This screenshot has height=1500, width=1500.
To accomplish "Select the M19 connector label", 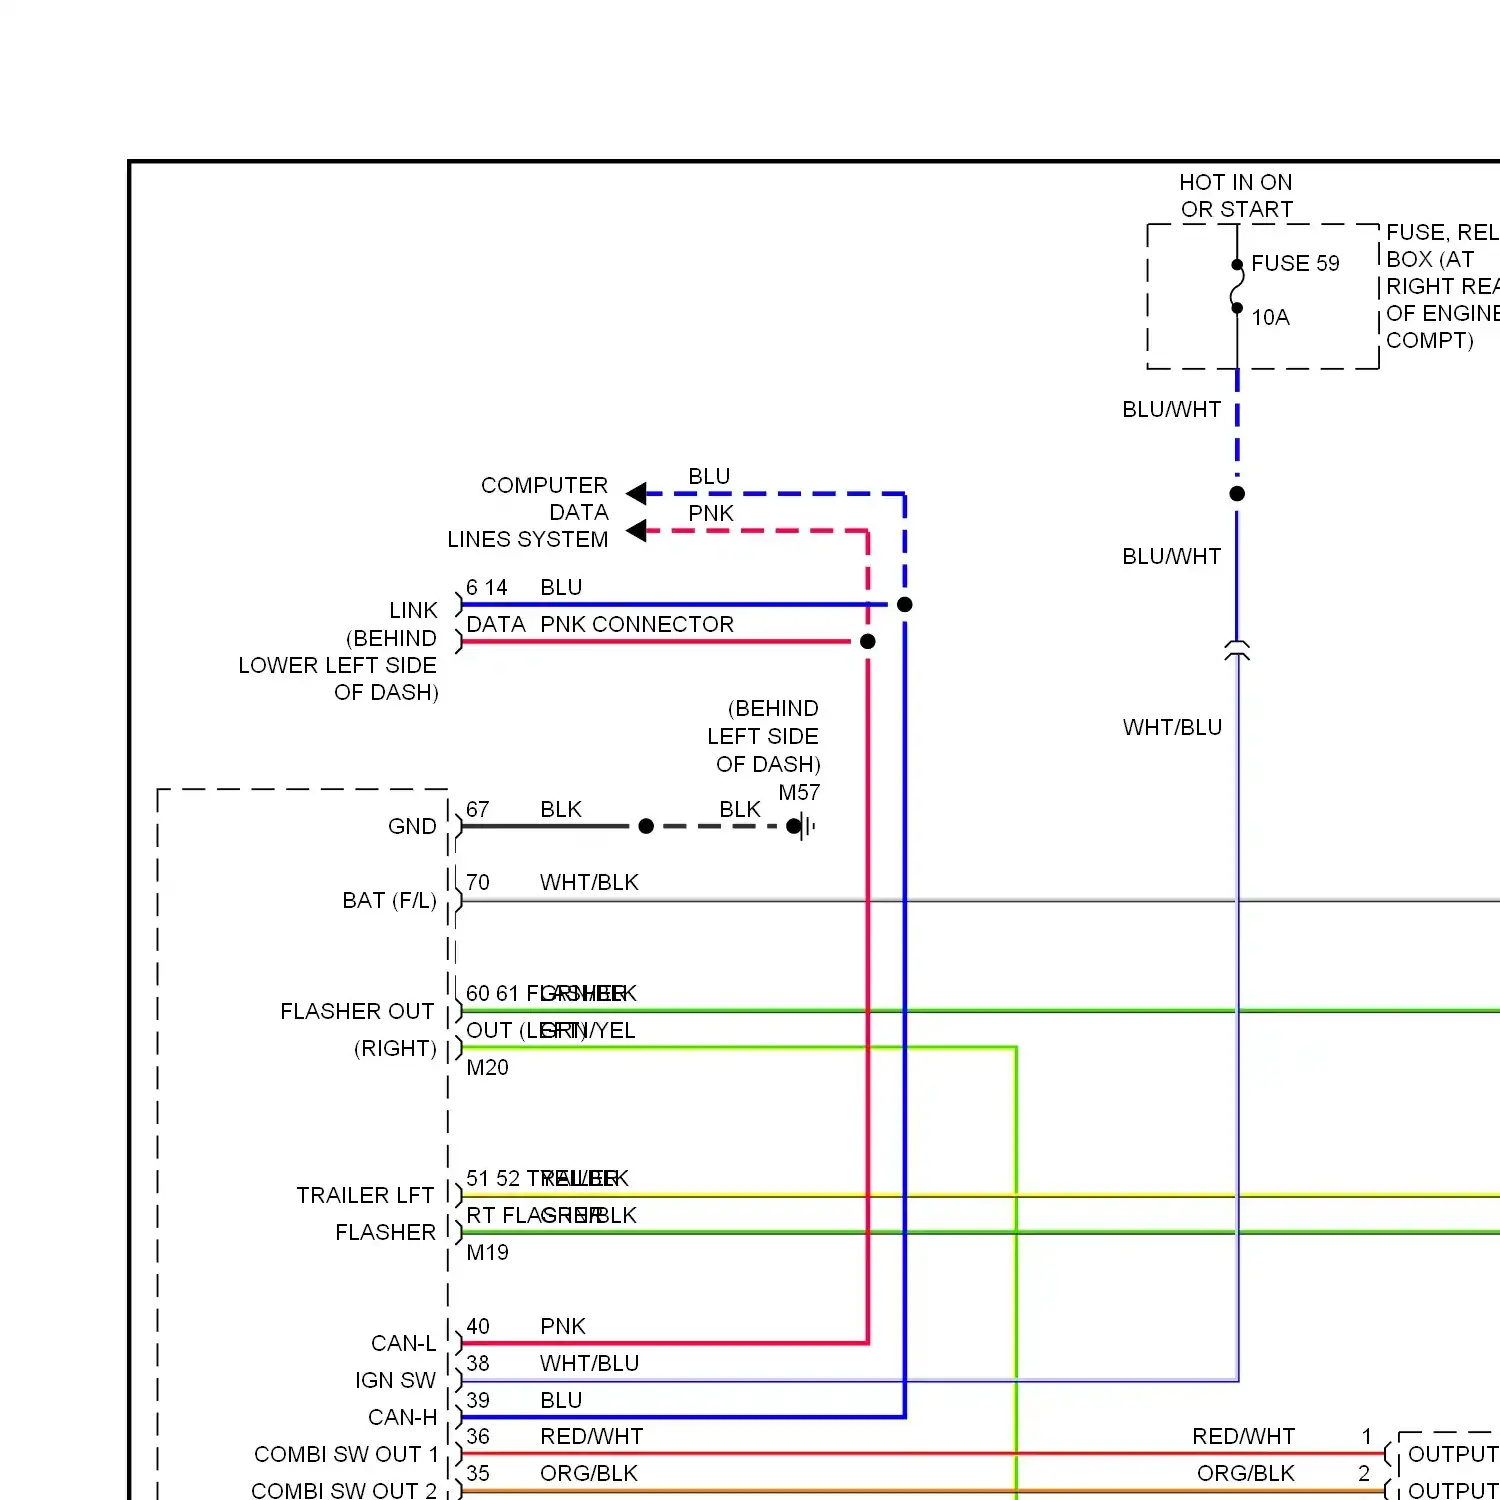I will (x=487, y=1252).
